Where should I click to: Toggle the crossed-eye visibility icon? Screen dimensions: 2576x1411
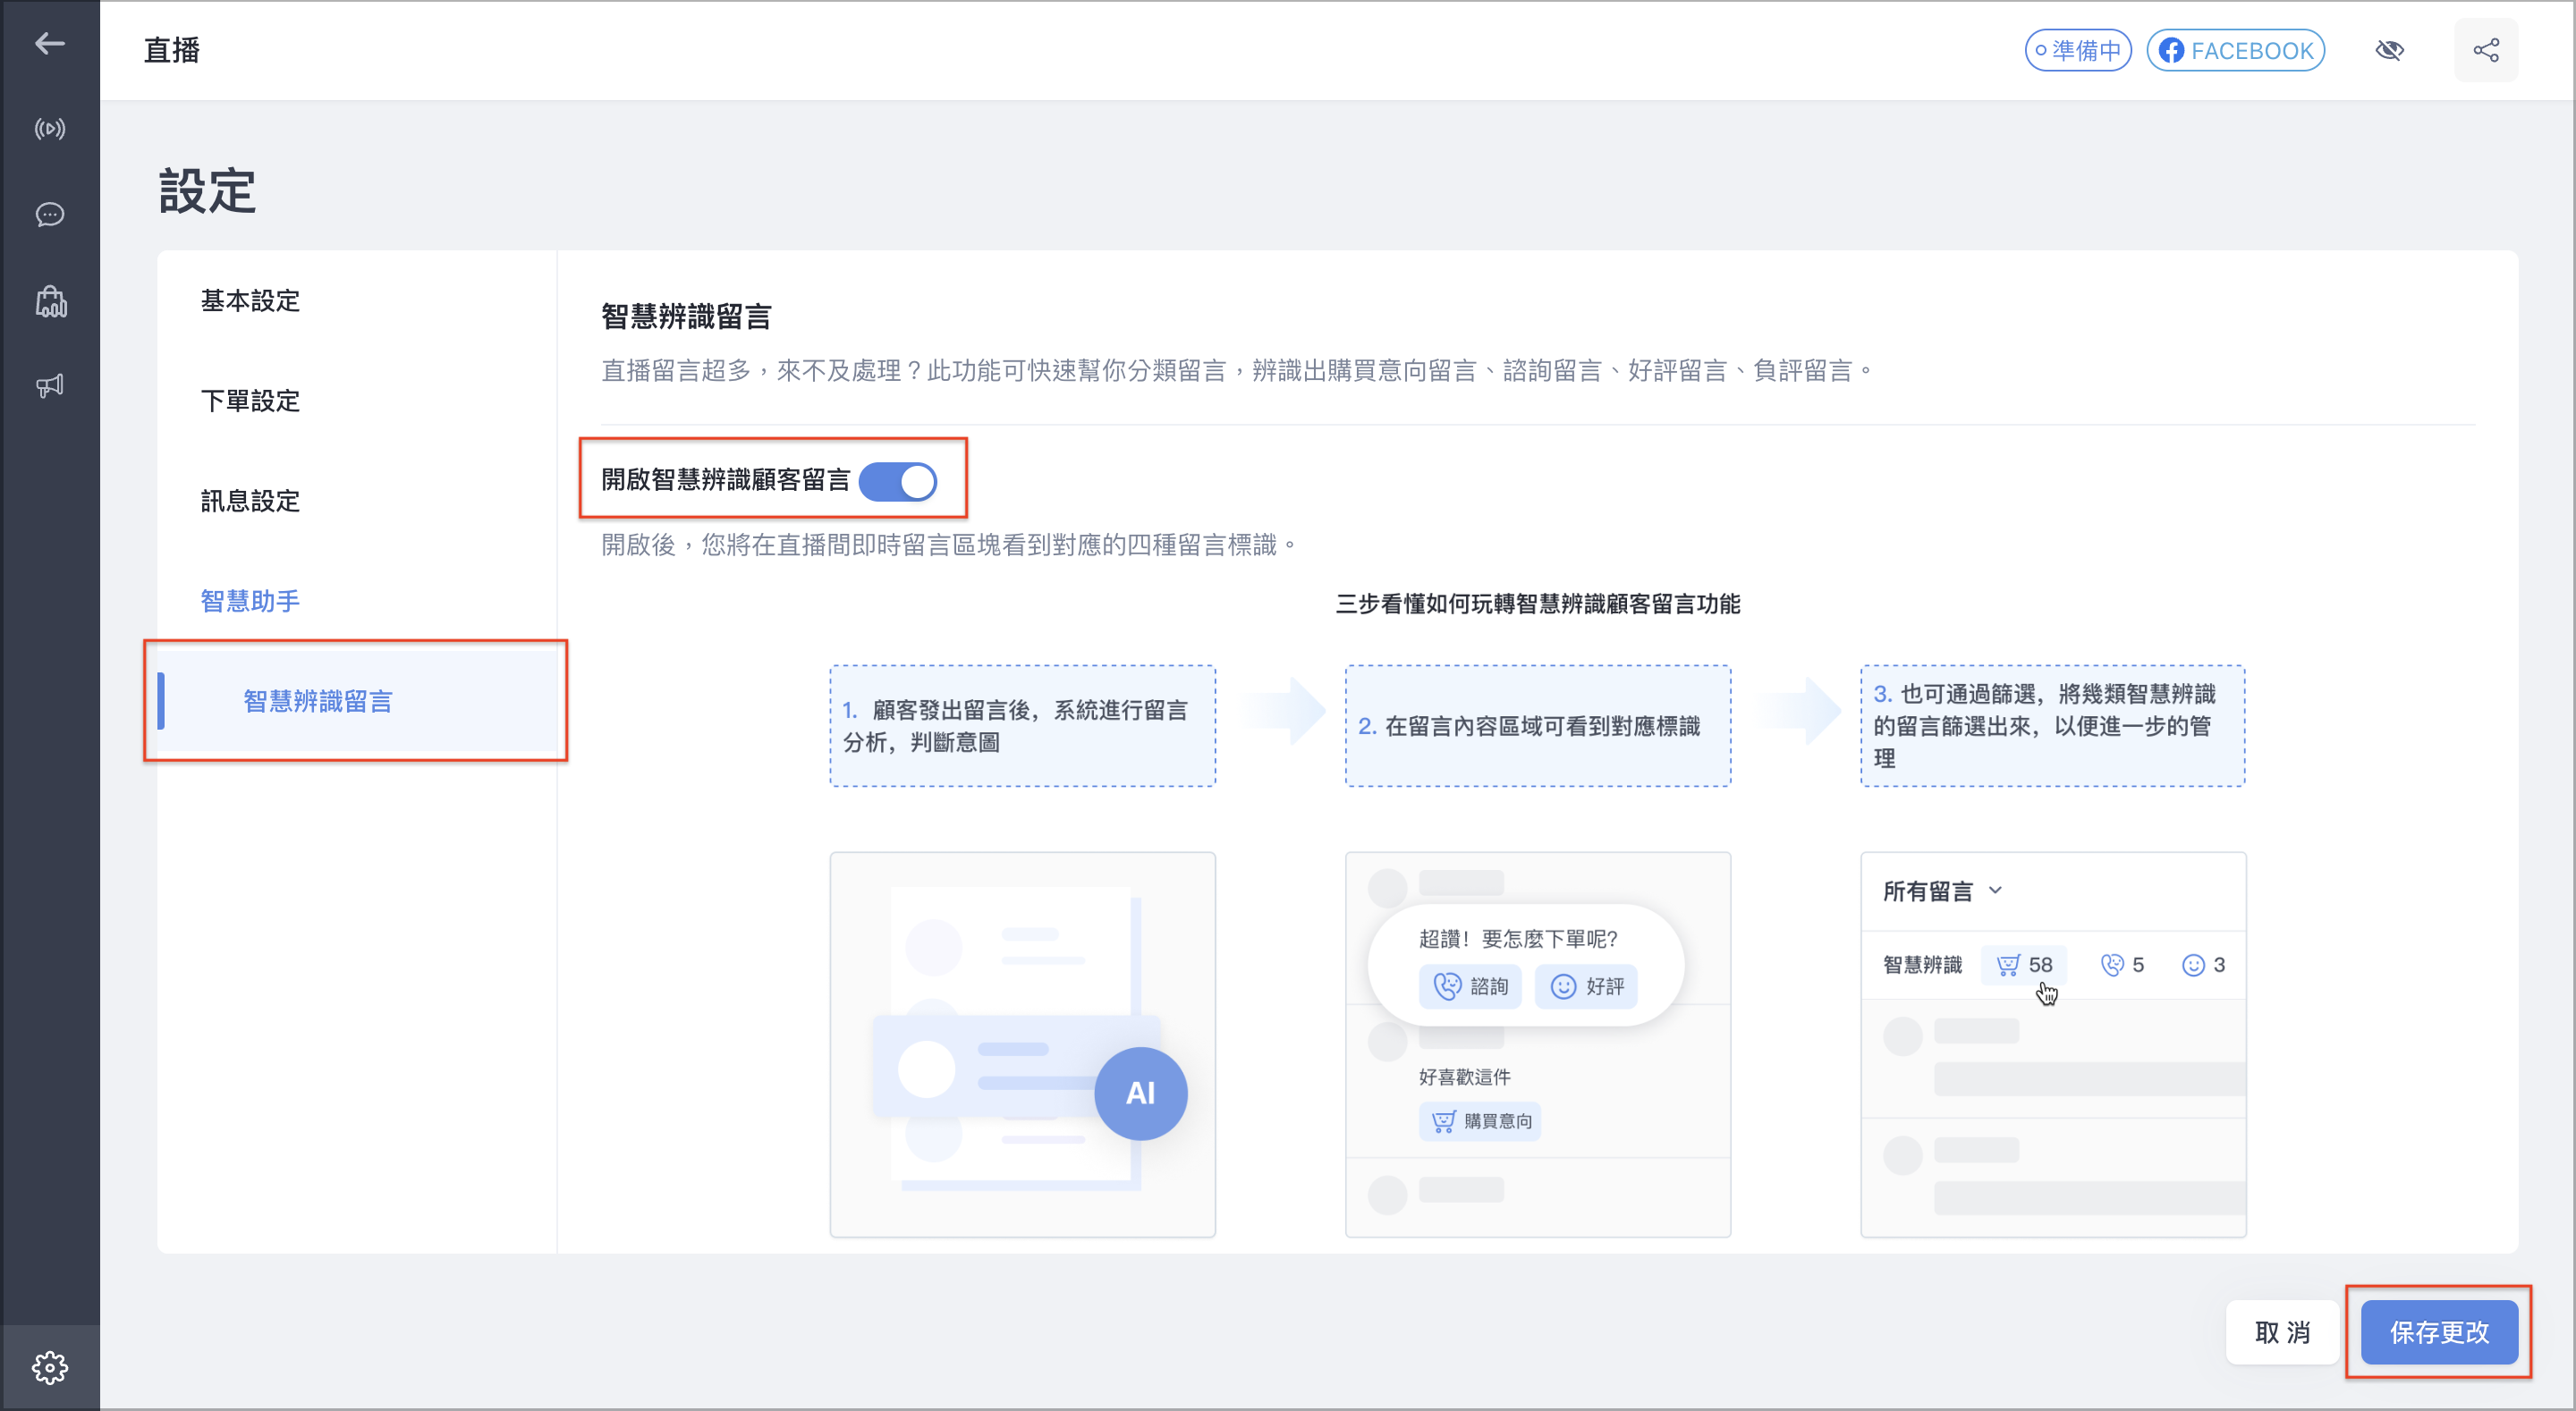pyautogui.click(x=2389, y=50)
